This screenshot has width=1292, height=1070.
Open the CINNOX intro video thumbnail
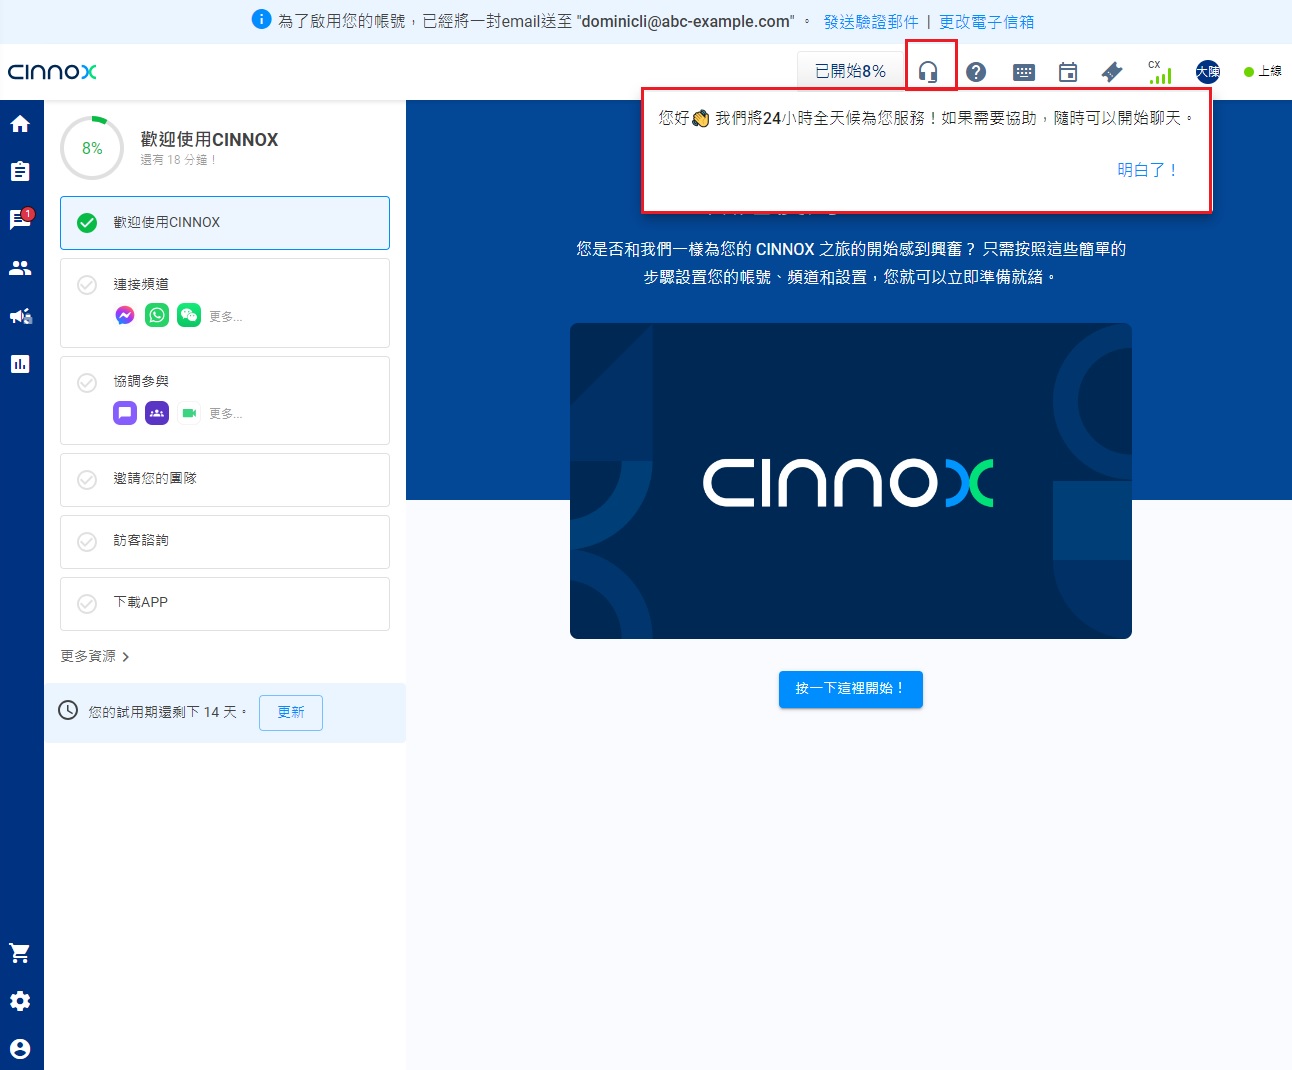[851, 481]
